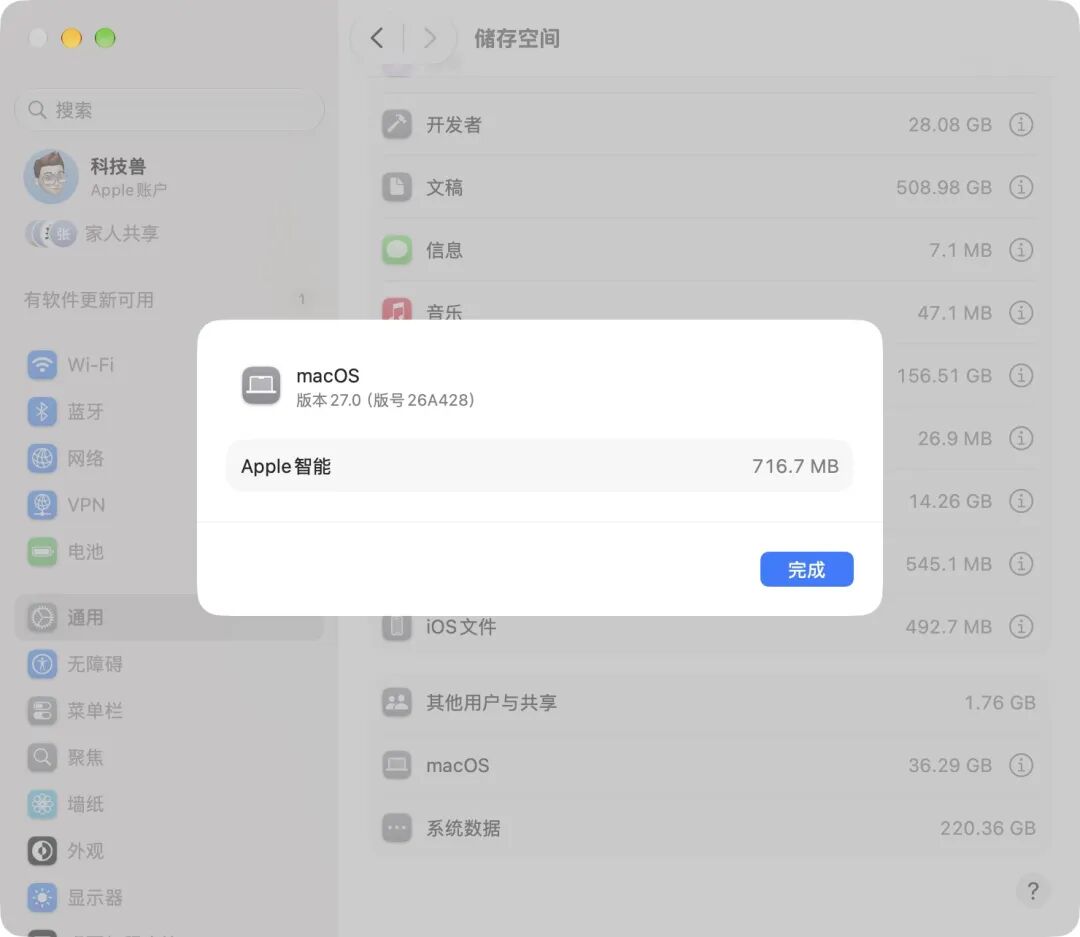Open Wi-Fi settings in sidebar
The height and width of the screenshot is (937, 1080).
coord(72,364)
